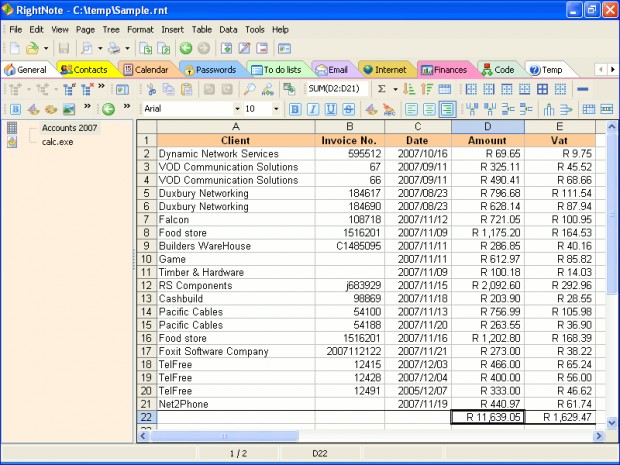Sort descending using the down-arrow sort icon
This screenshot has height=465, width=620.
[409, 89]
